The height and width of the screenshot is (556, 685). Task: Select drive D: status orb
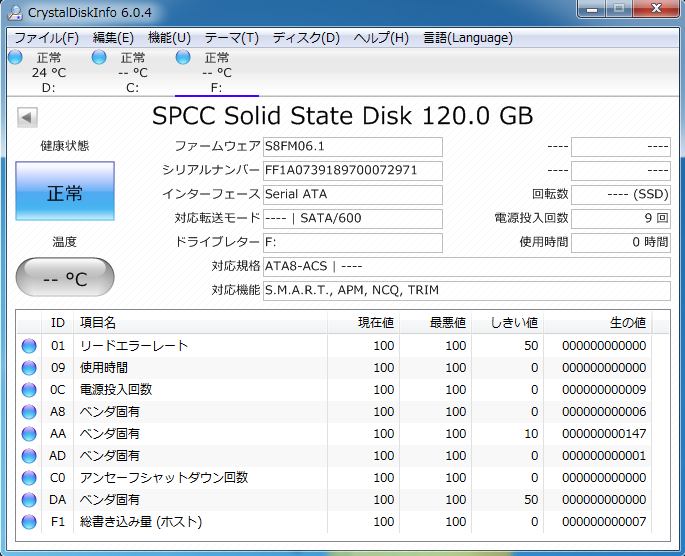15,58
